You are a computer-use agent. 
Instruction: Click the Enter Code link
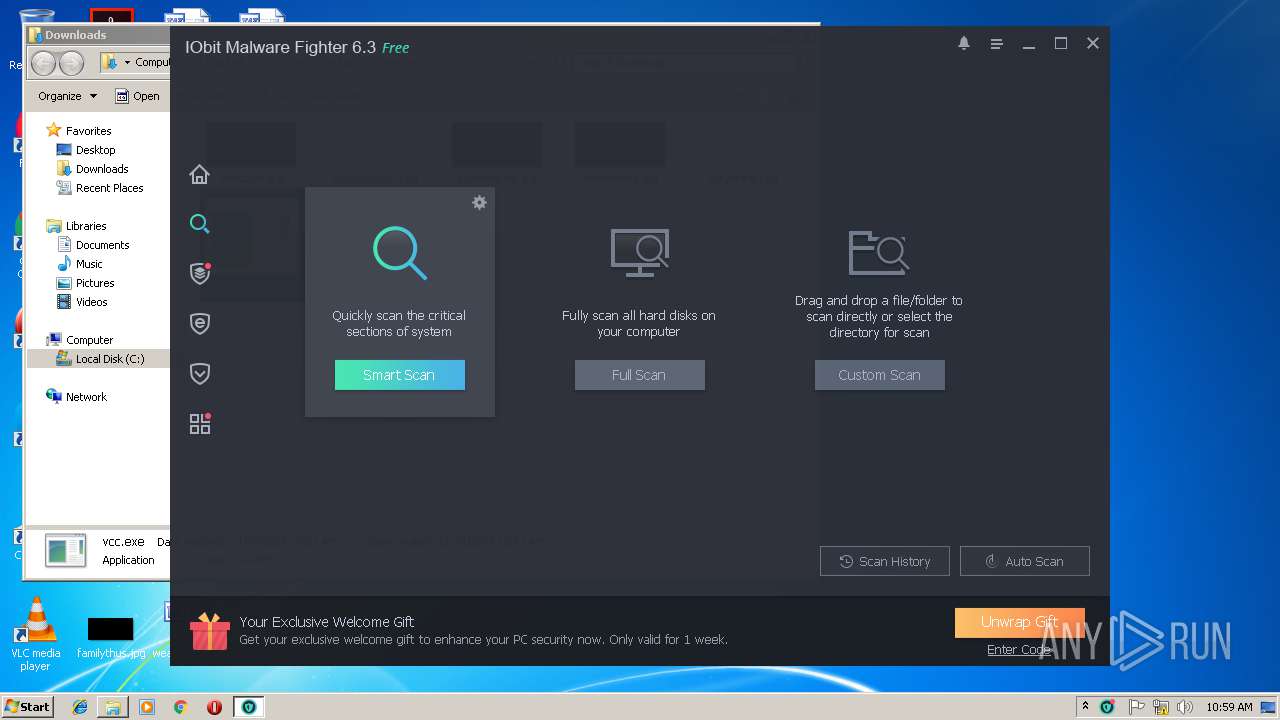pos(1019,650)
